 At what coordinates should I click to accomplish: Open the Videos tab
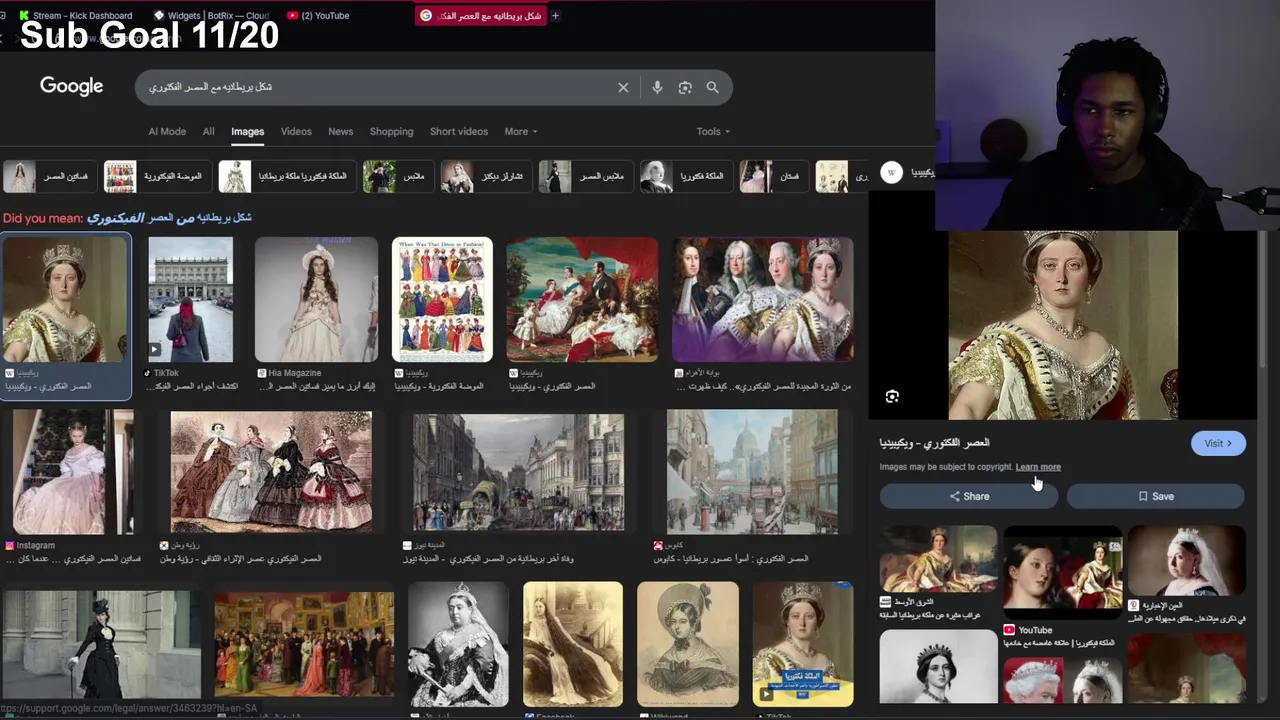296,132
